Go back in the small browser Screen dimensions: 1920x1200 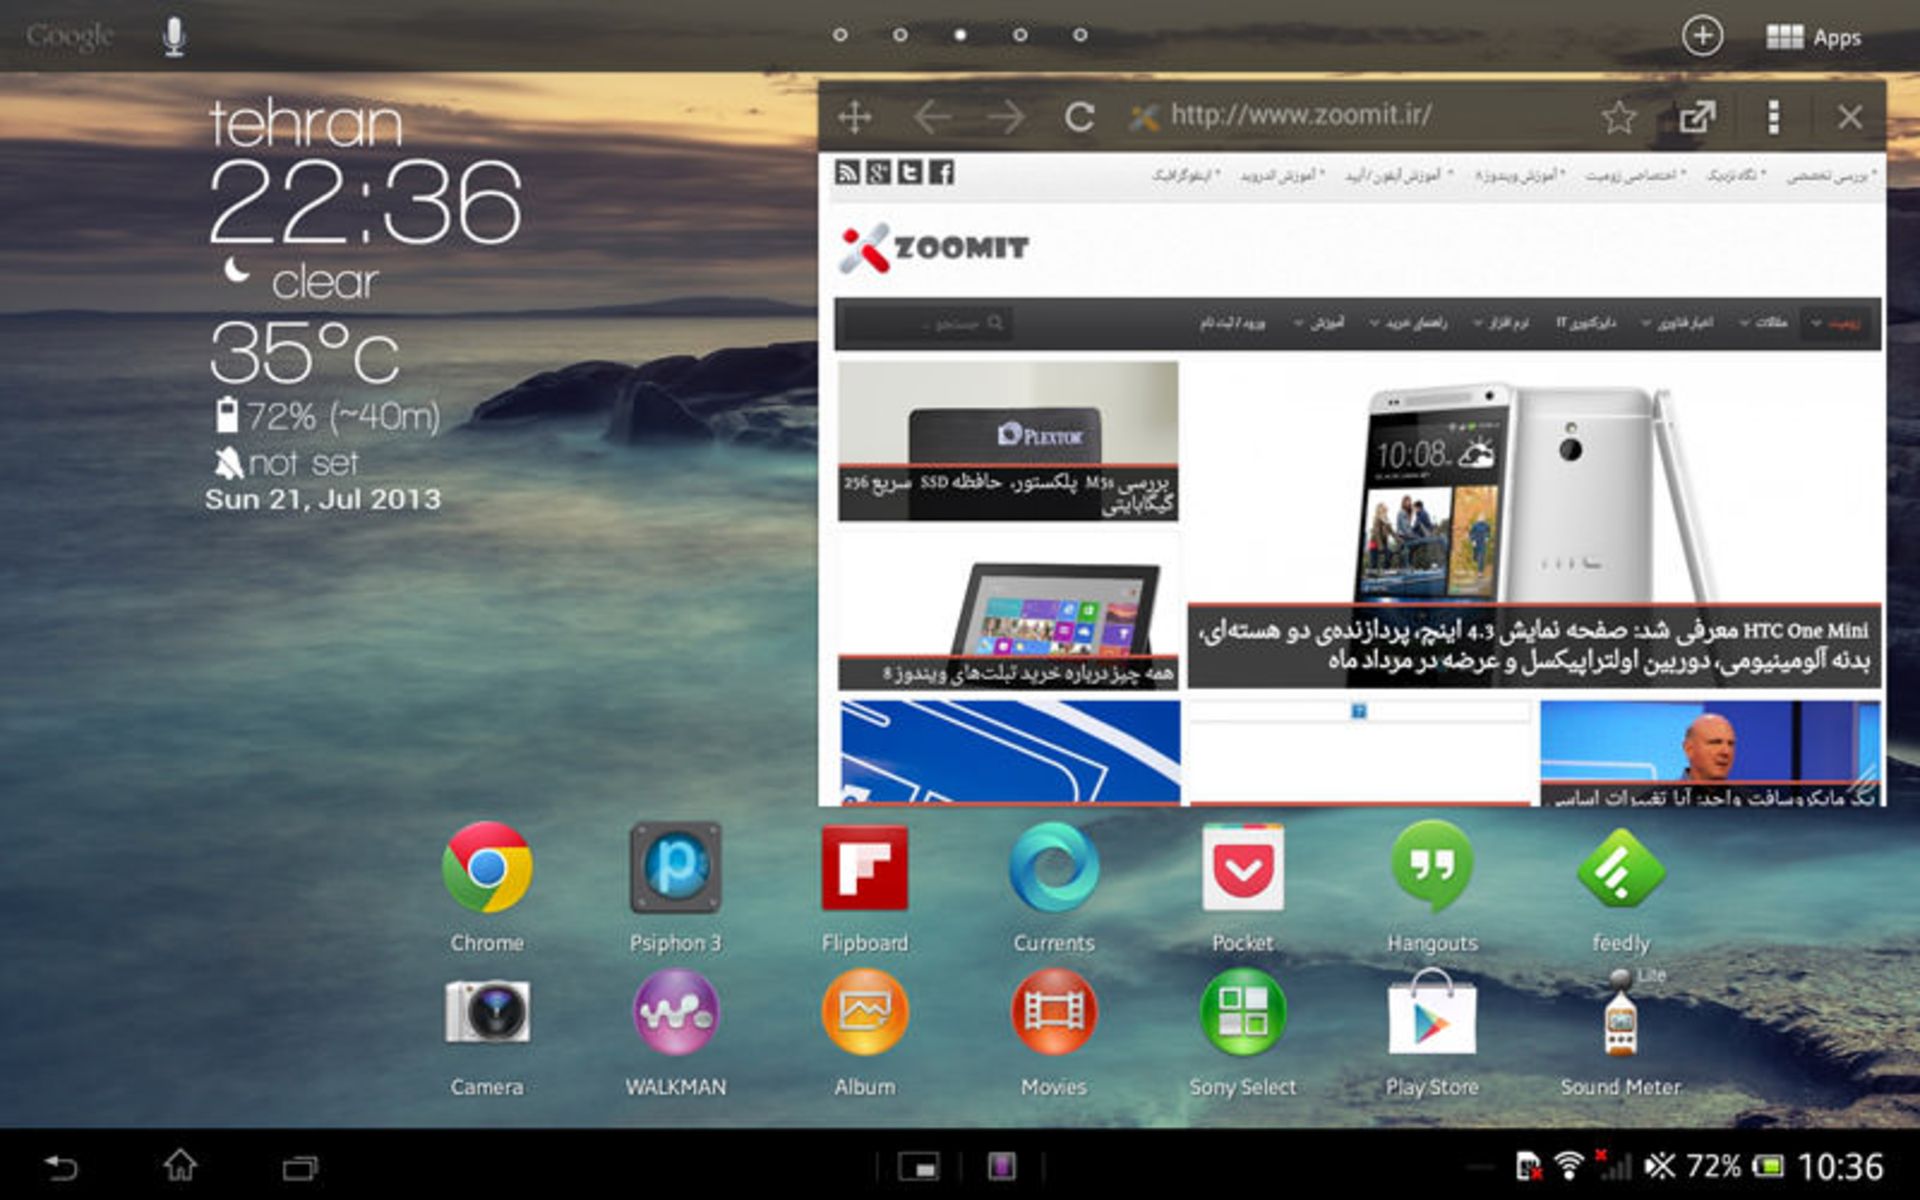pyautogui.click(x=931, y=117)
